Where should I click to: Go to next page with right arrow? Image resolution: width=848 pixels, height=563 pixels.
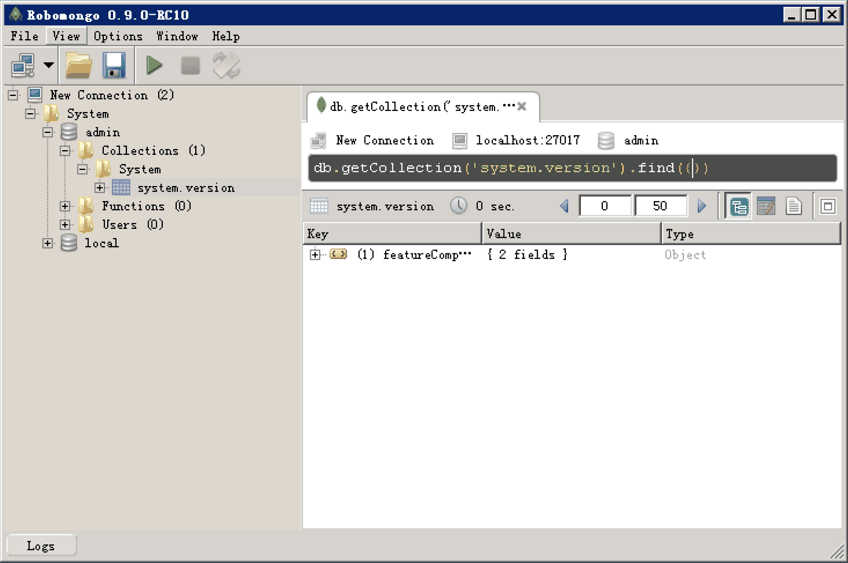click(x=702, y=206)
